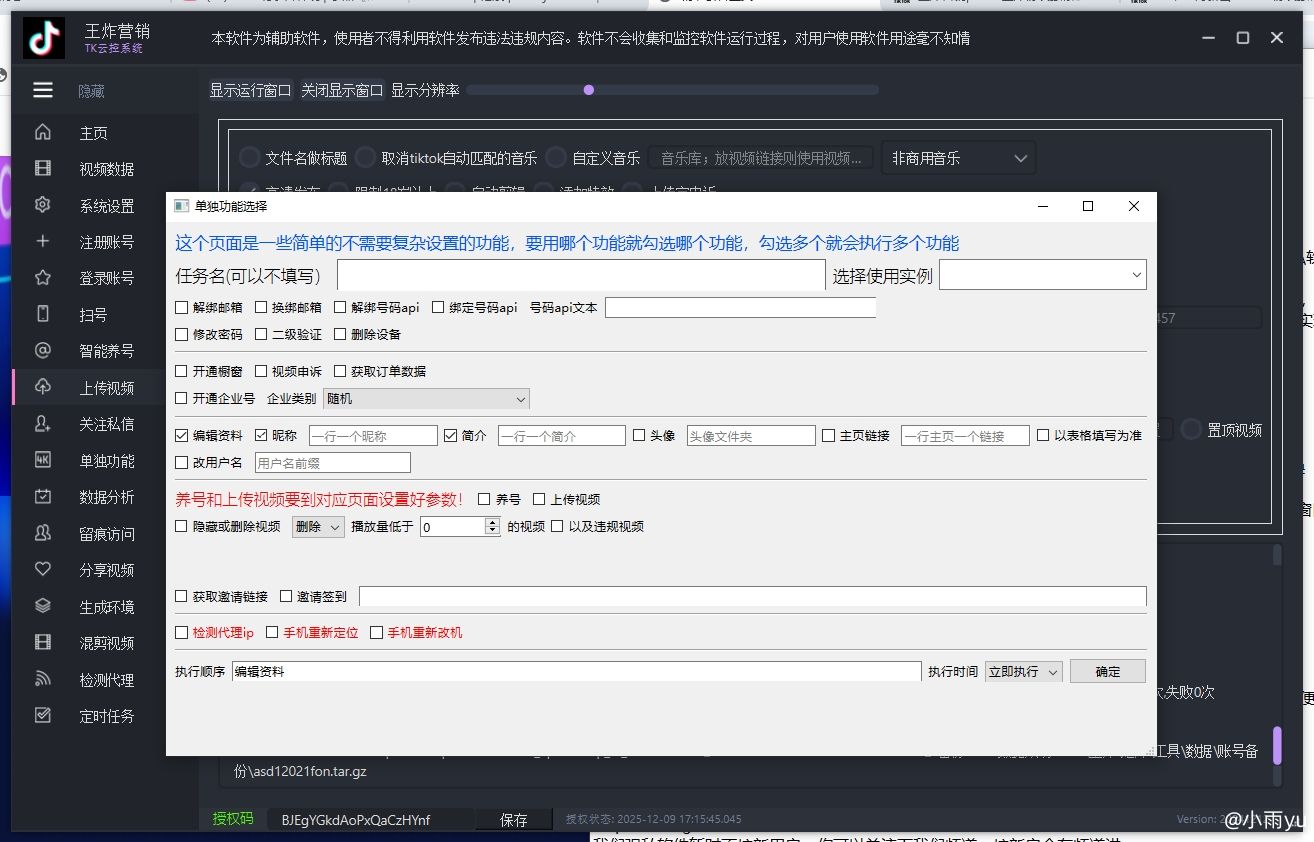The height and width of the screenshot is (842, 1314).
Task: Go to 定时任务 in the sidebar
Action: point(106,716)
